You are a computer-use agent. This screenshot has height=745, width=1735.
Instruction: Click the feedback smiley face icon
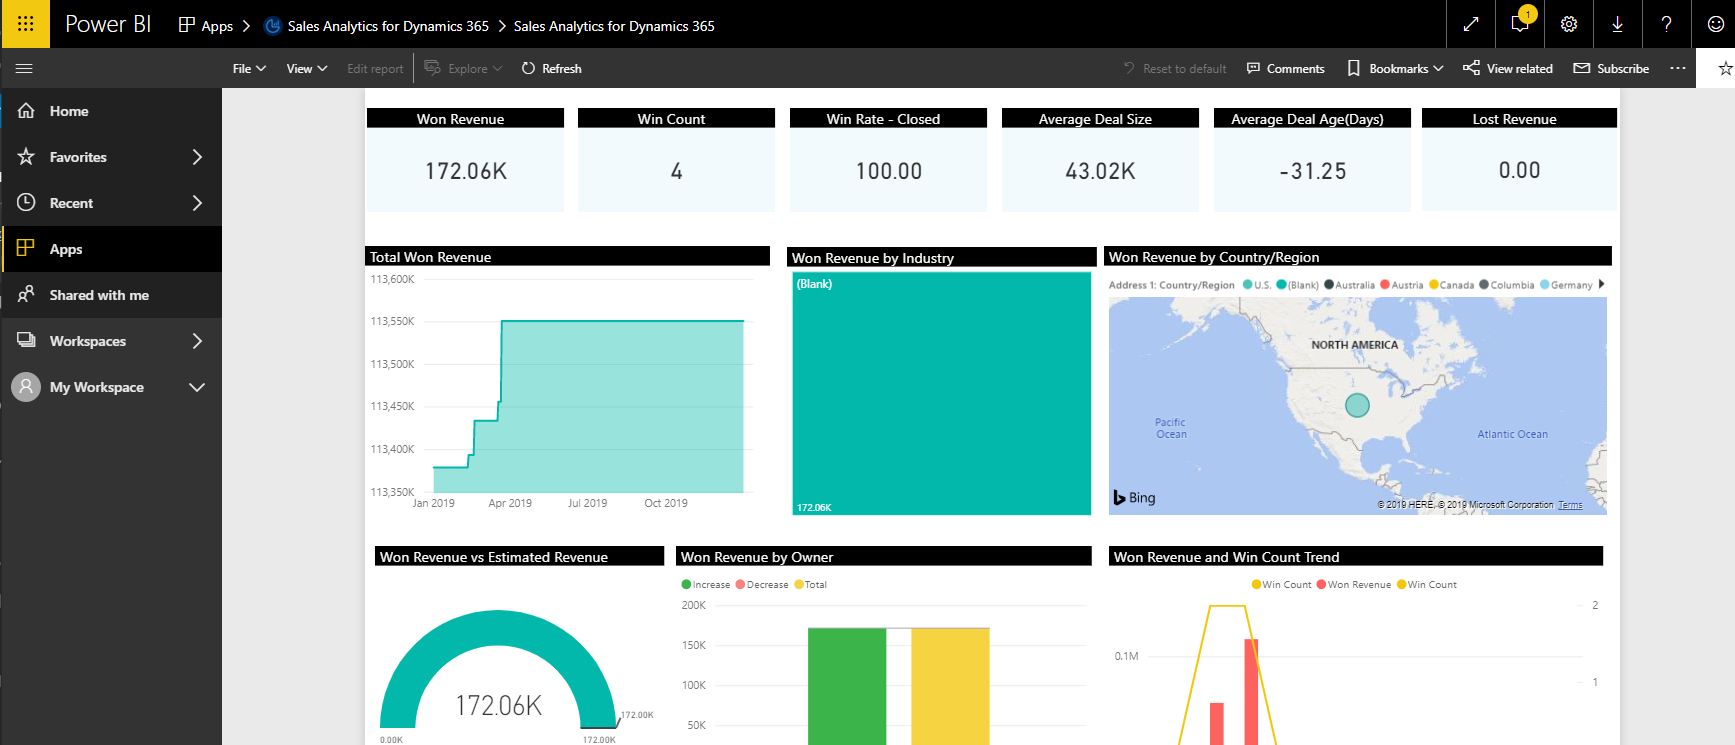[x=1715, y=24]
